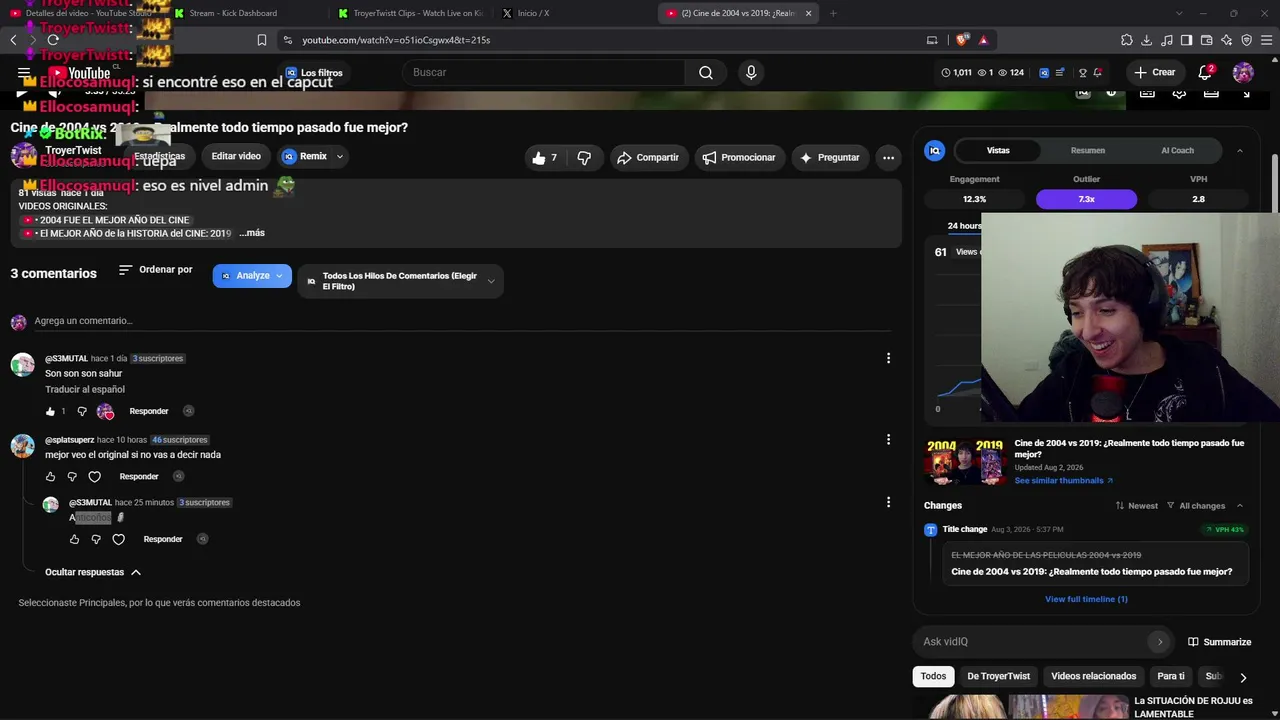Reload the current page
This screenshot has width=1280, height=720.
tap(53, 40)
